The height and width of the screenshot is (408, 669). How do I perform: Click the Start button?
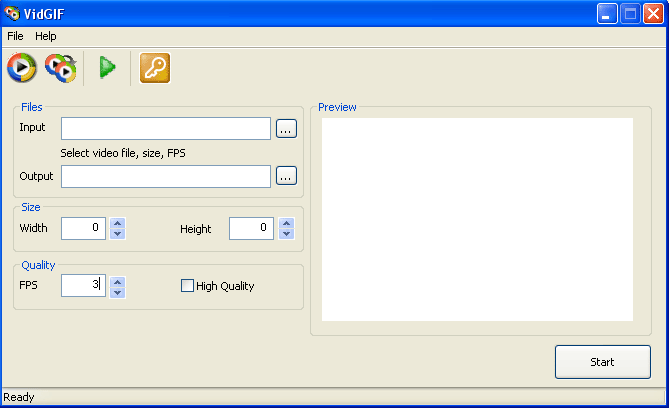[x=603, y=362]
